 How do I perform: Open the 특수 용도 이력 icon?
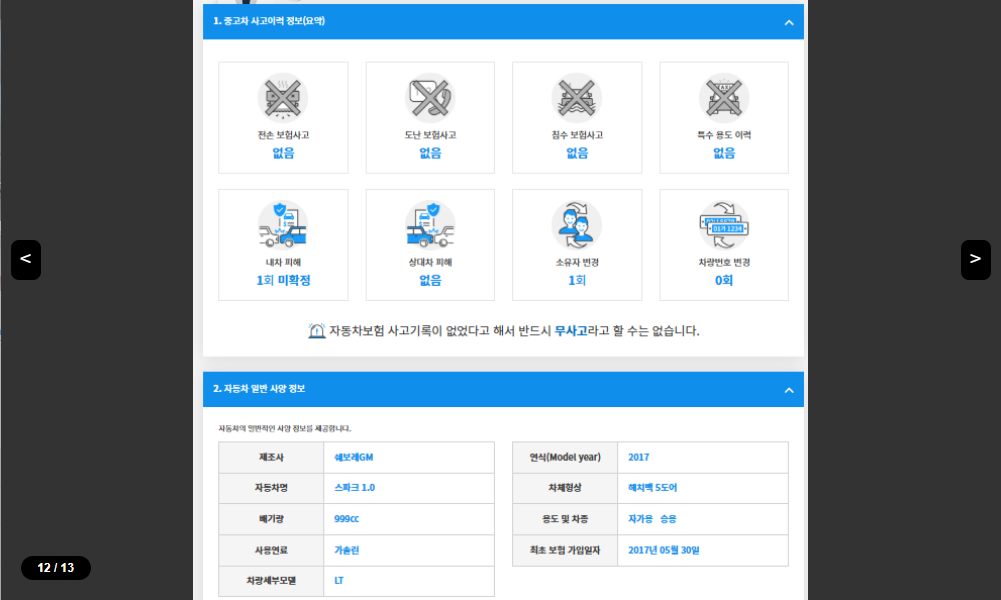(723, 97)
